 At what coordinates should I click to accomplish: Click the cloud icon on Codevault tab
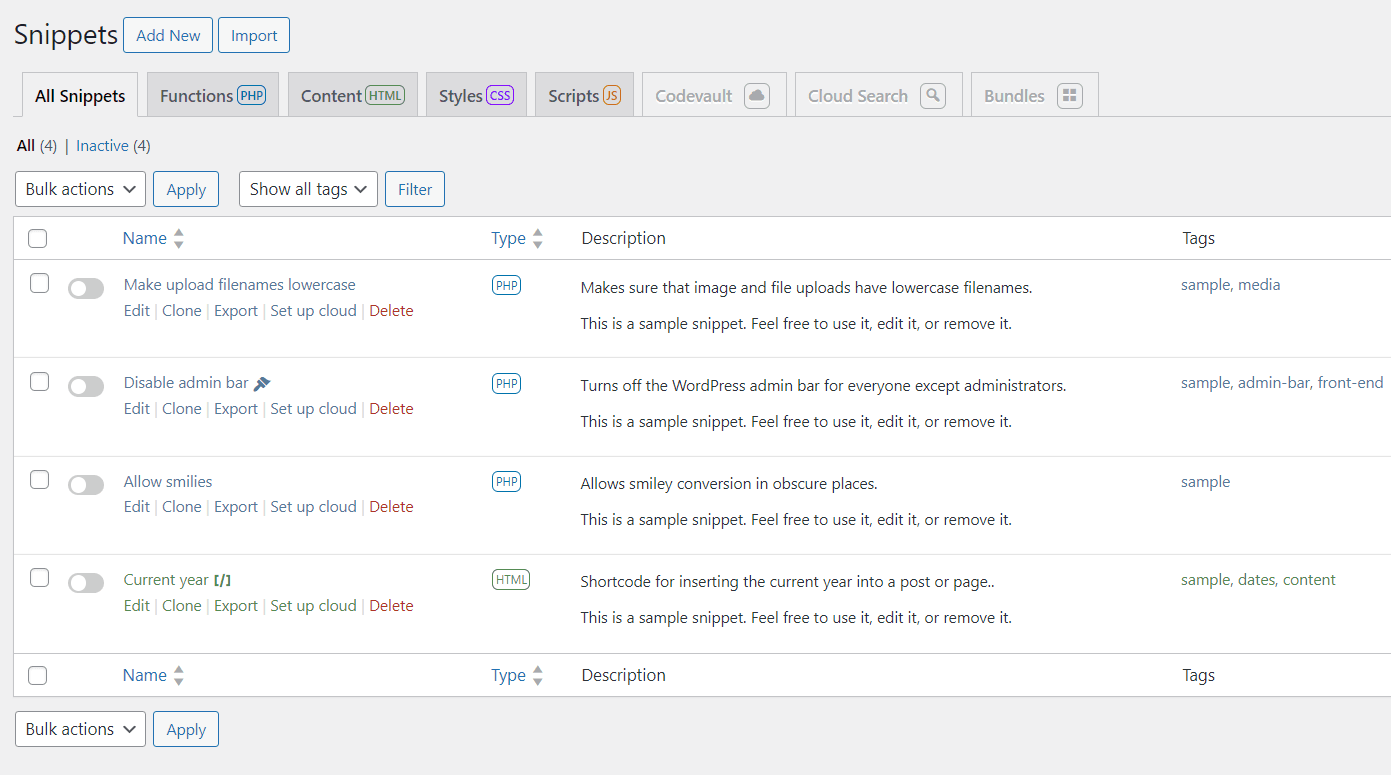point(757,96)
